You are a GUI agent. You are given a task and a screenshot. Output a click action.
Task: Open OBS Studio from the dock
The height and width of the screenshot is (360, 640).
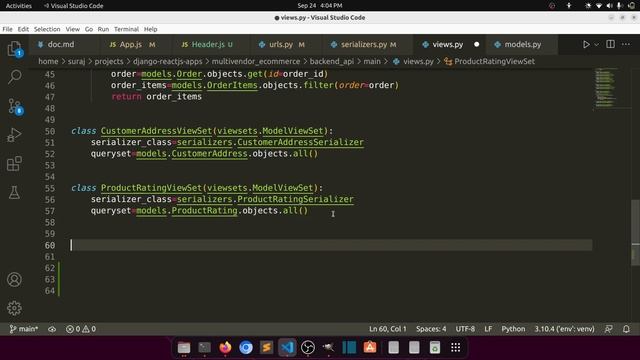(308, 347)
